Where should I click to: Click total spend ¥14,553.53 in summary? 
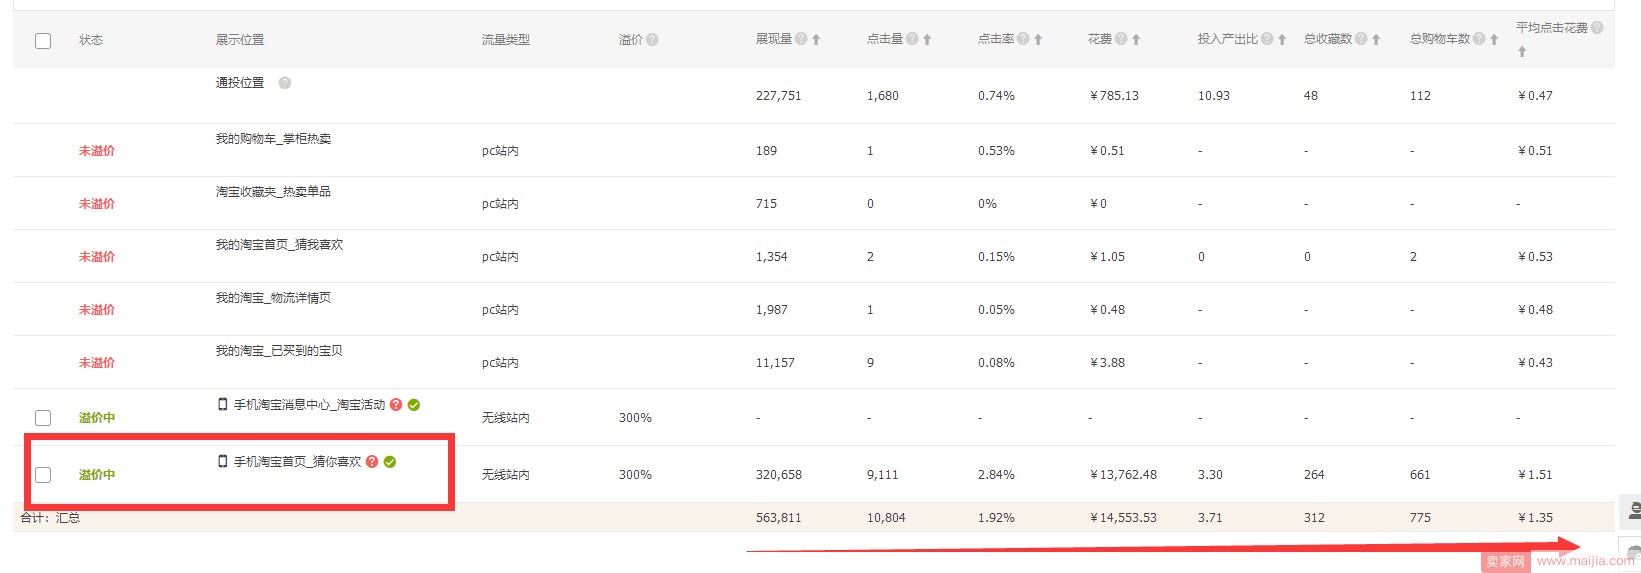click(1123, 518)
